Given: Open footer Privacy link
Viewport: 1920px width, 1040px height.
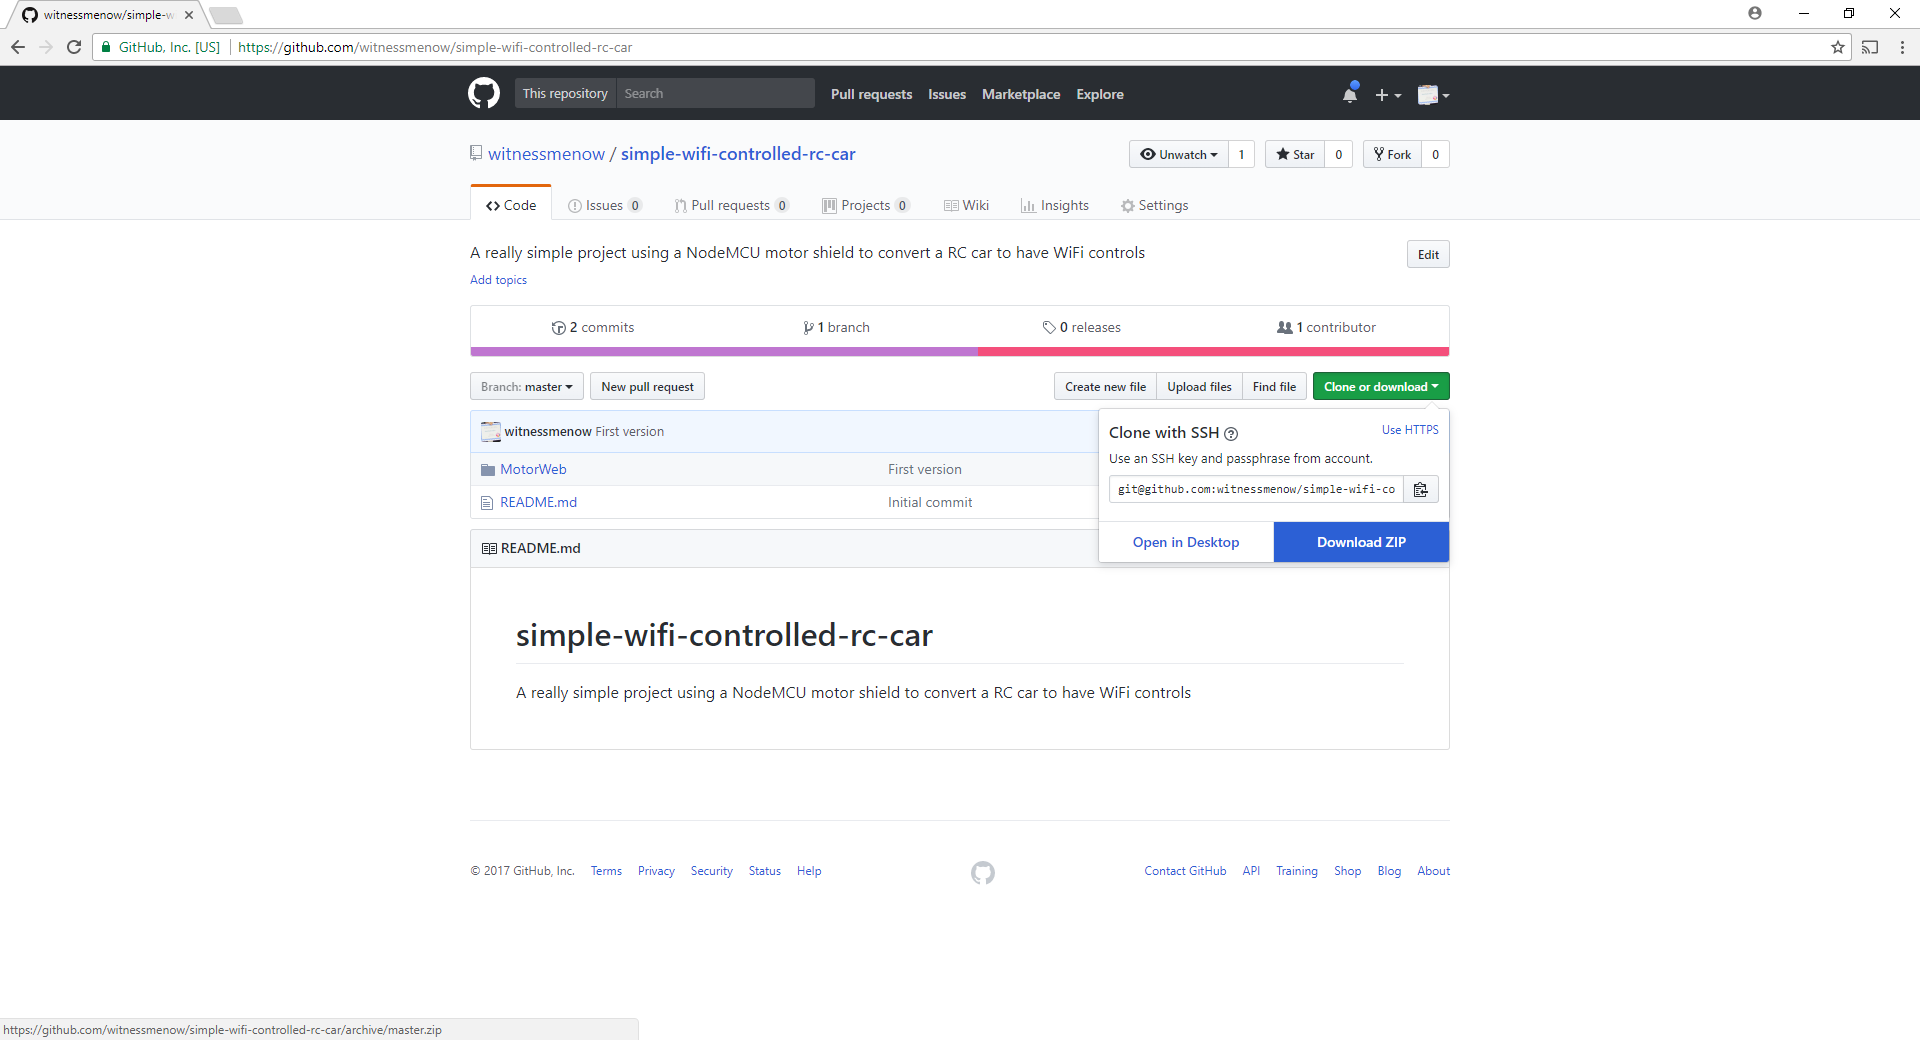Looking at the screenshot, I should tap(656, 871).
